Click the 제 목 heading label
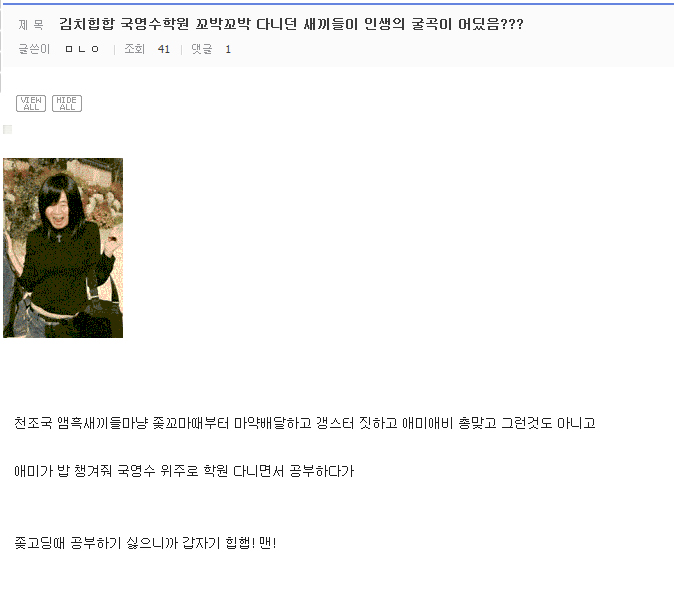This screenshot has height=614, width=674. [x=31, y=25]
